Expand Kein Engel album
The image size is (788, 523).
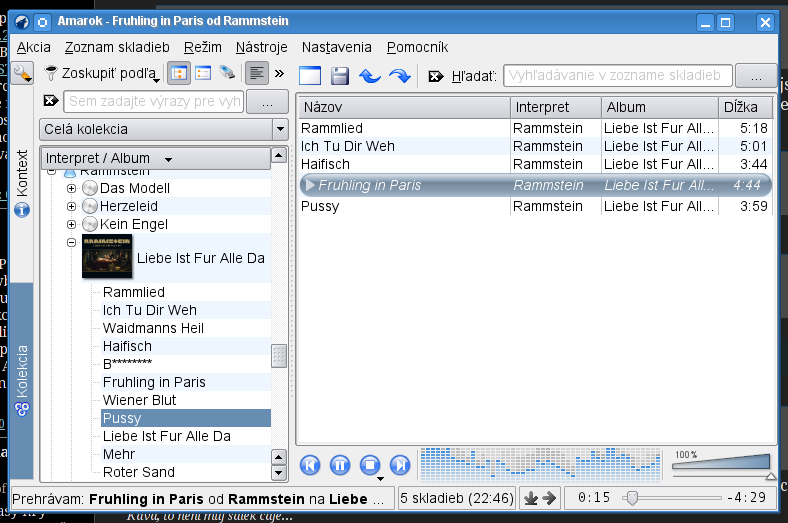click(71, 225)
